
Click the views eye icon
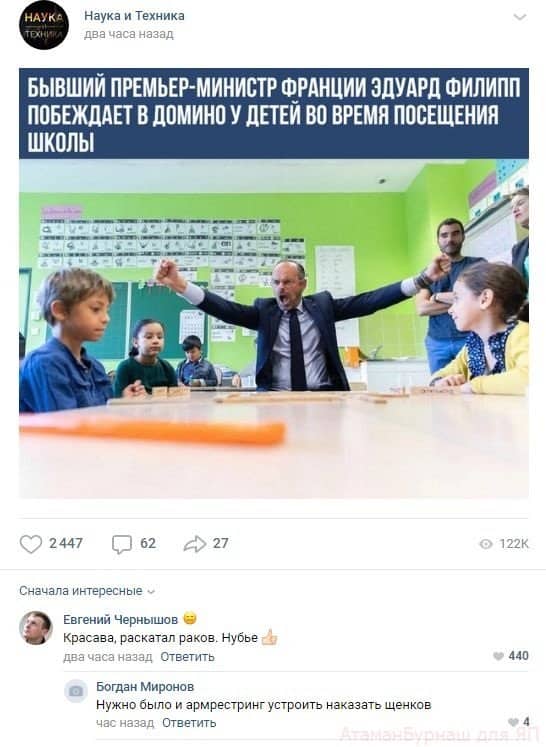point(485,544)
